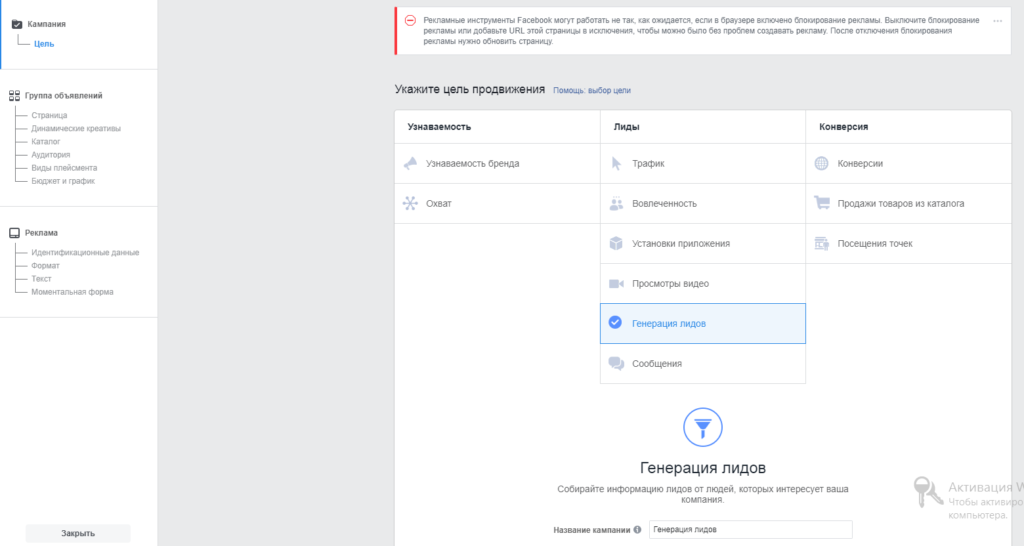Screen dimensions: 1024x546
Task: Click the blue checkmark icon on Генерация лидов
Action: point(615,323)
